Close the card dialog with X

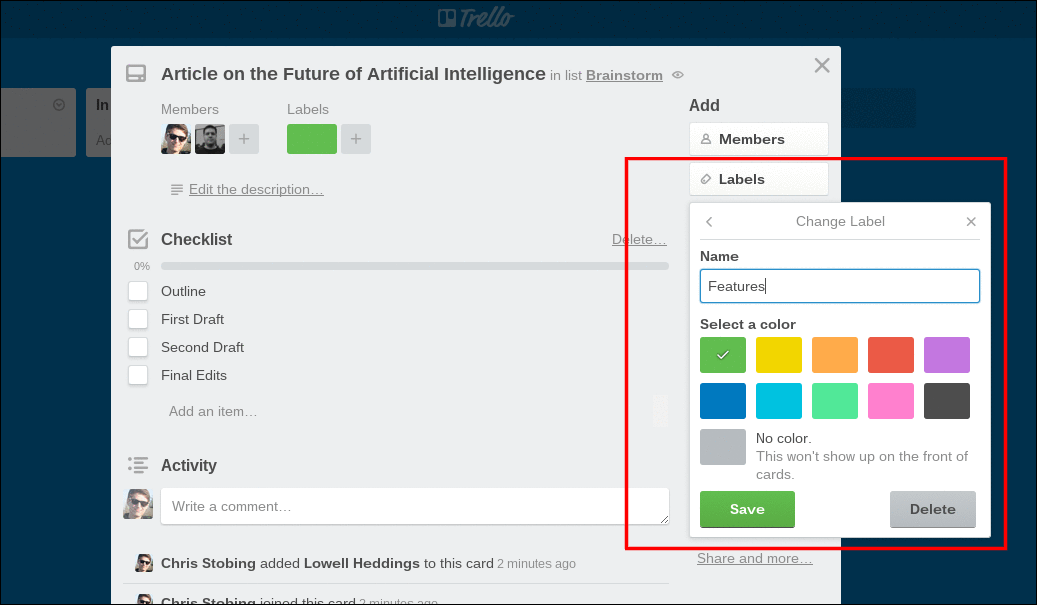point(822,66)
